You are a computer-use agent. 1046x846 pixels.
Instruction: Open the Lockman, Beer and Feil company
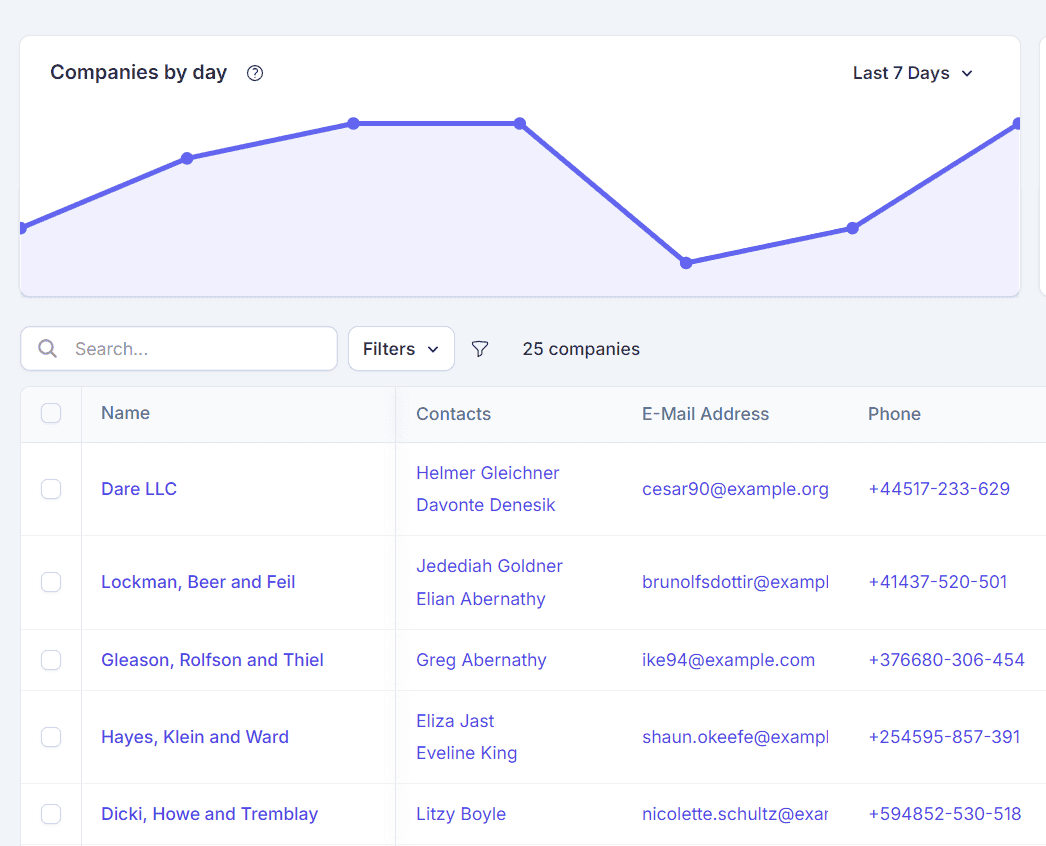(198, 582)
